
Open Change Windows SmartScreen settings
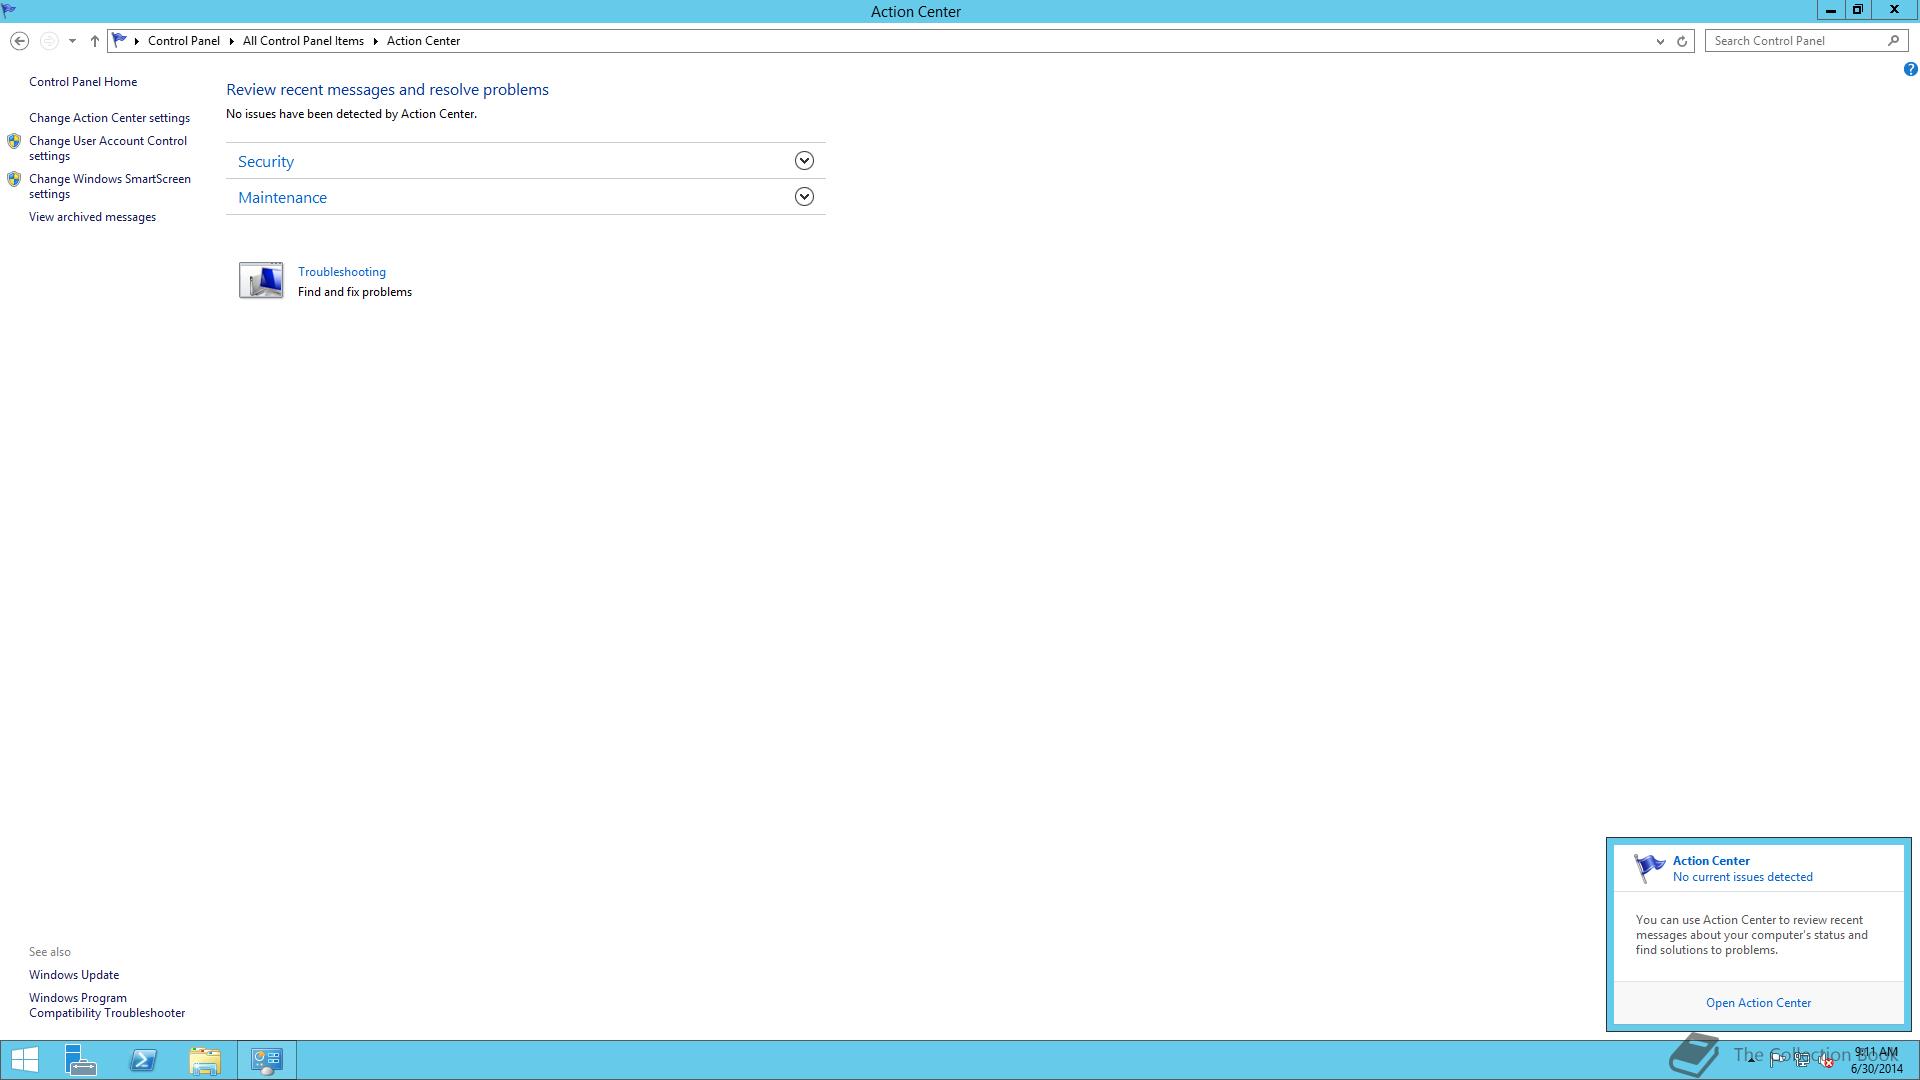point(110,186)
